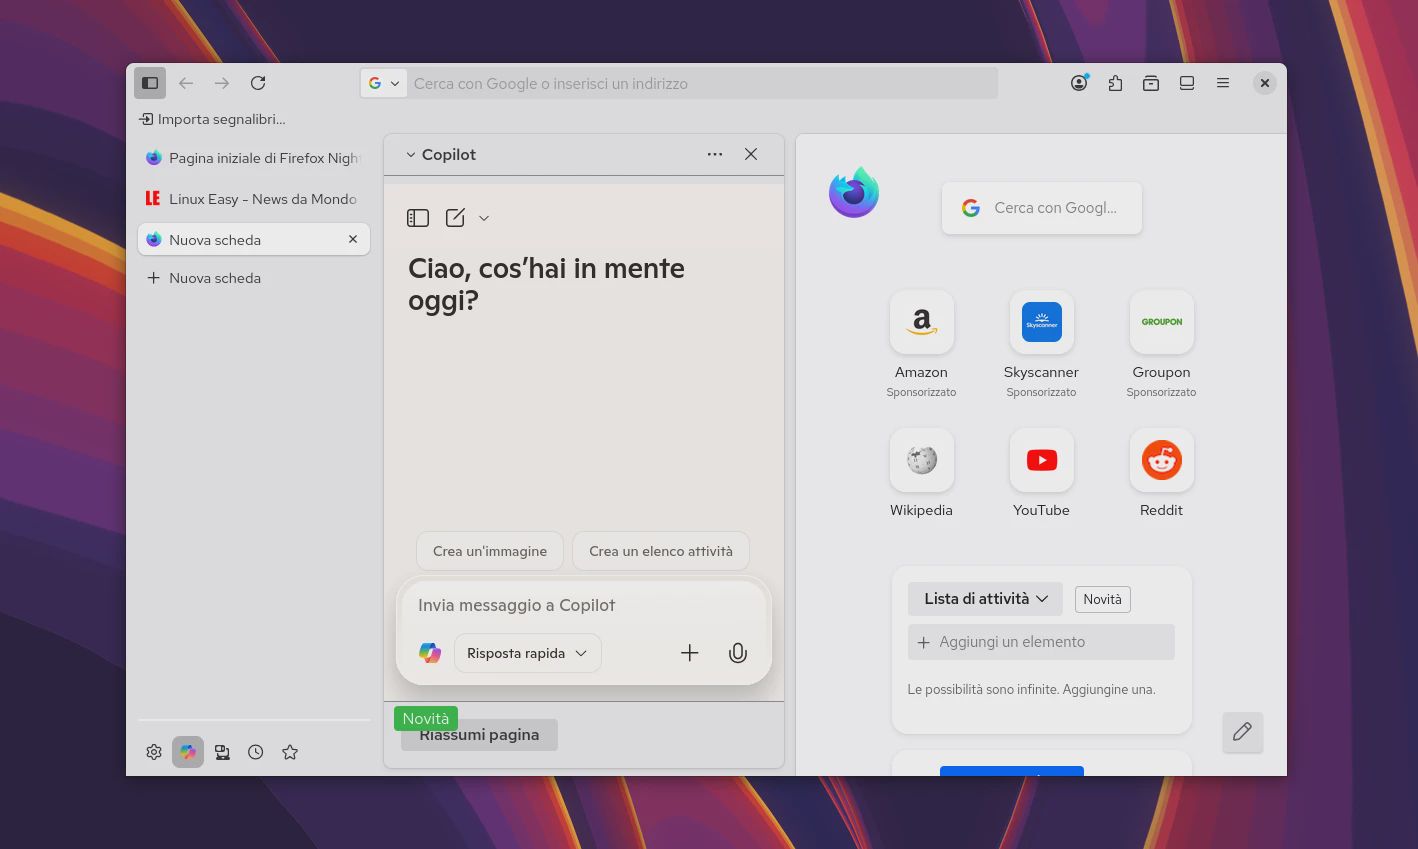Viewport: 1418px width, 849px height.
Task: Add attachment with the plus icon
Action: [690, 653]
